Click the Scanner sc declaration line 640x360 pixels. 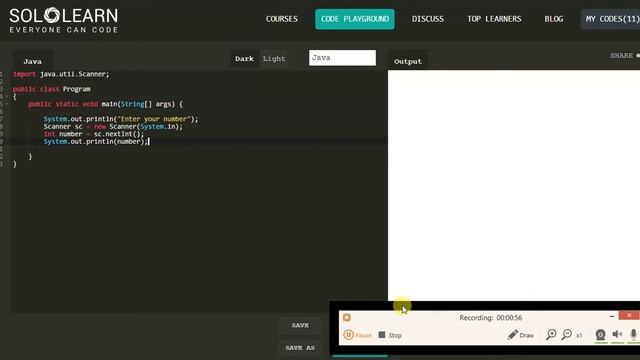(113, 127)
